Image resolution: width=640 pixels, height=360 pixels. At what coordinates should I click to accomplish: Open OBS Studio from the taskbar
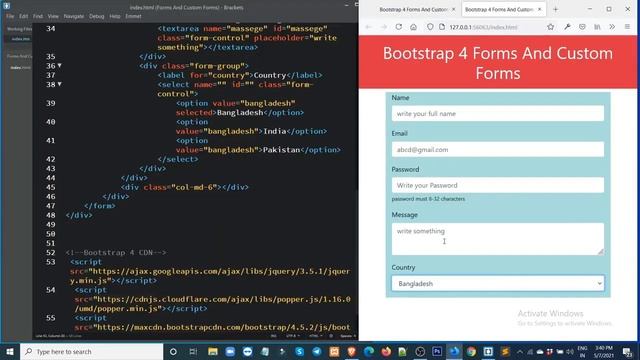(420, 351)
